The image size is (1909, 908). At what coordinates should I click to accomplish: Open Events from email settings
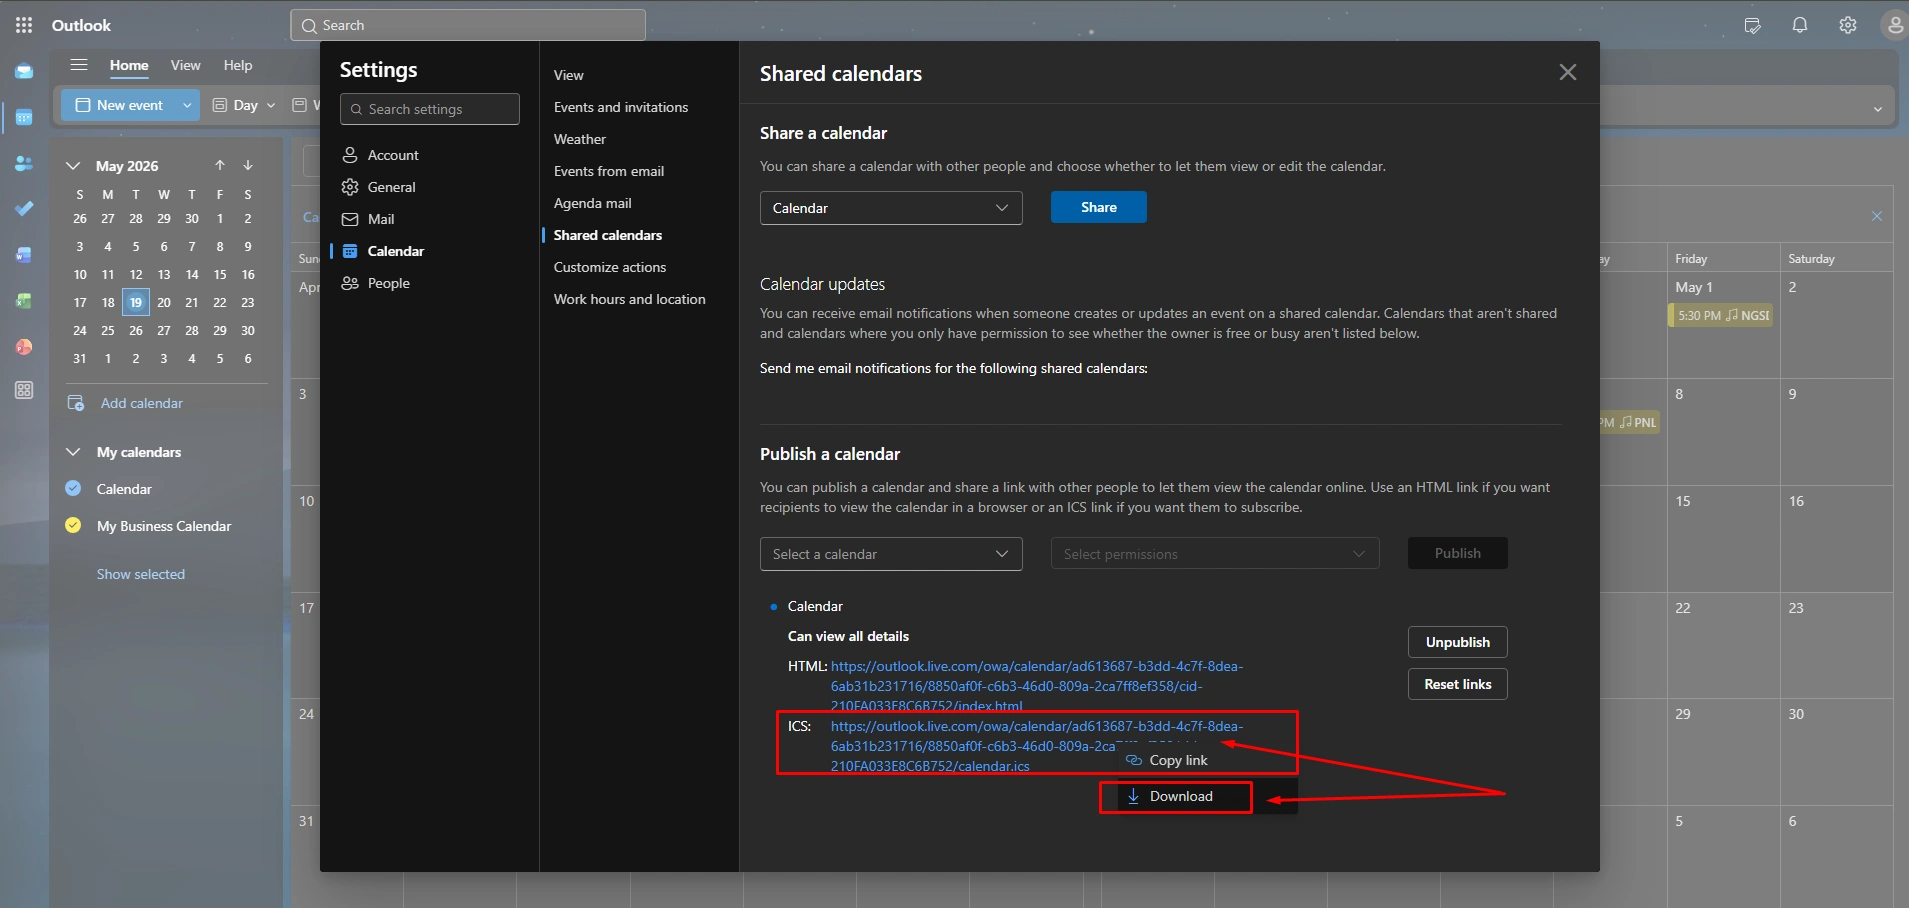609,171
